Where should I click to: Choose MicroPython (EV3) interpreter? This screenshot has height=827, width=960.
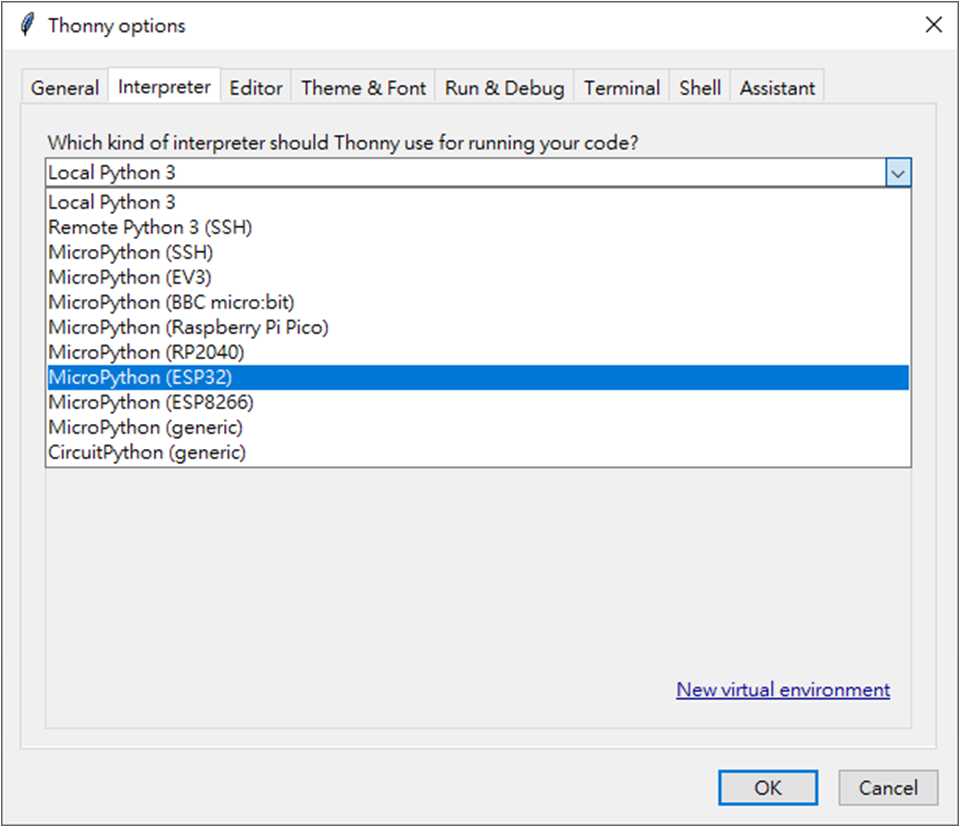[478, 277]
